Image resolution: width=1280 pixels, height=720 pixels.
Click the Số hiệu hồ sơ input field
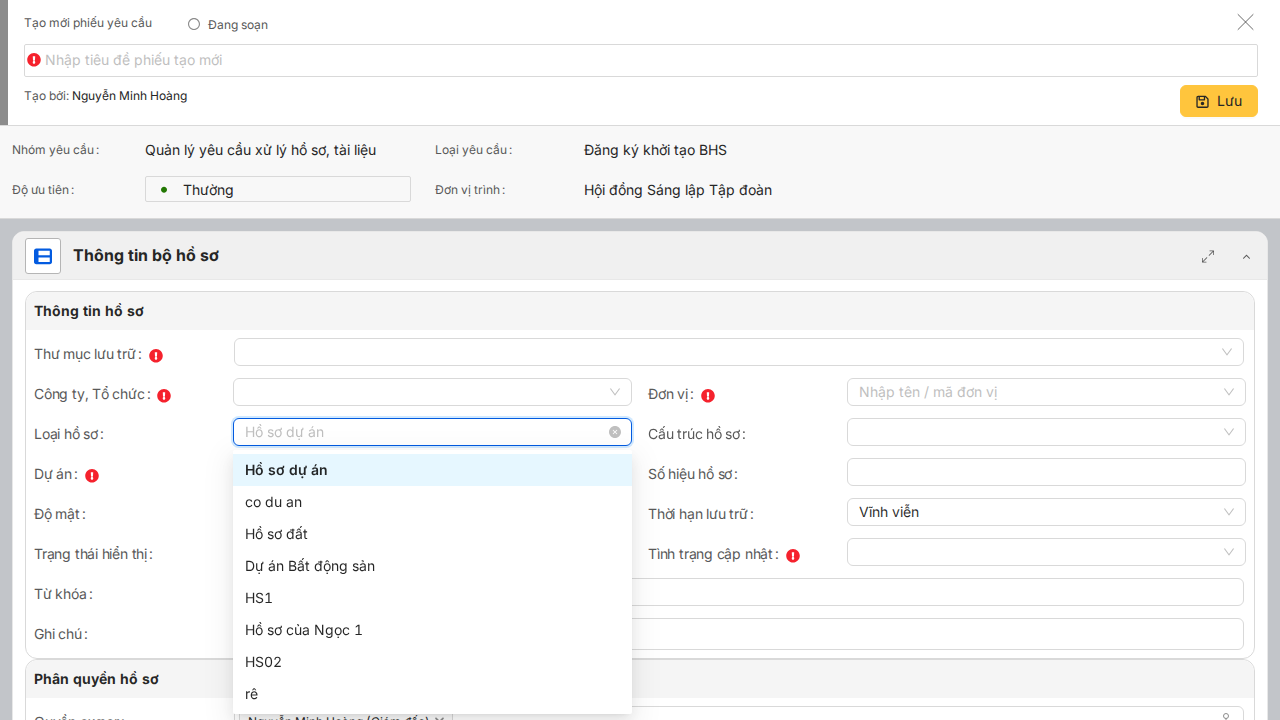1045,472
